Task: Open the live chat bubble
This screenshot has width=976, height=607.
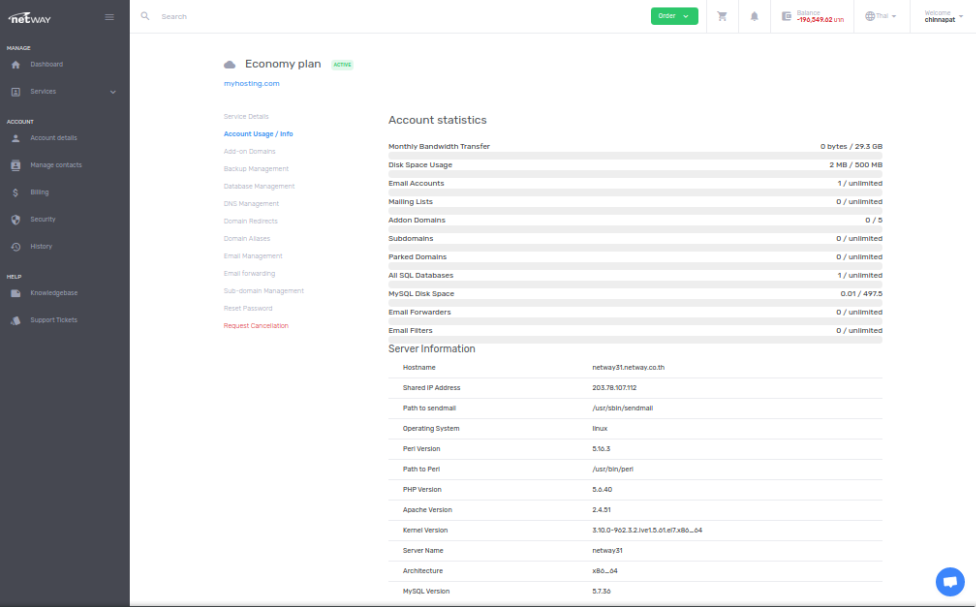Action: (949, 581)
